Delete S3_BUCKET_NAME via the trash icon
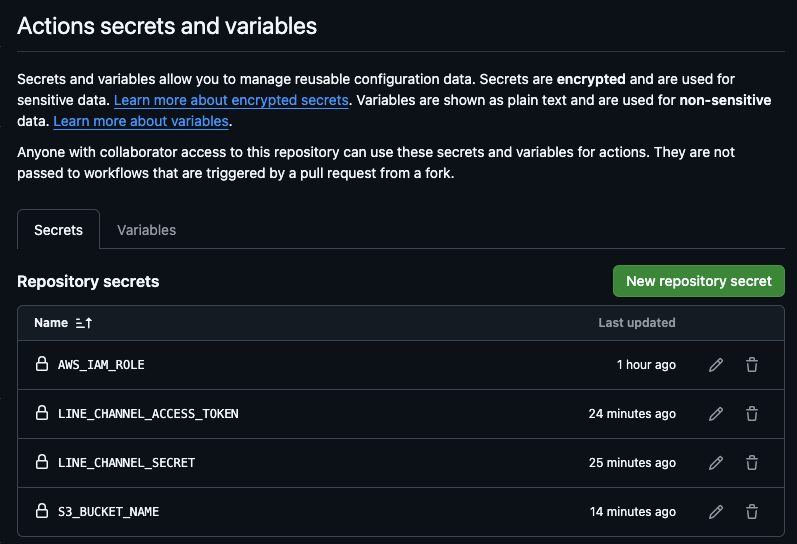The height and width of the screenshot is (544, 797). (752, 511)
